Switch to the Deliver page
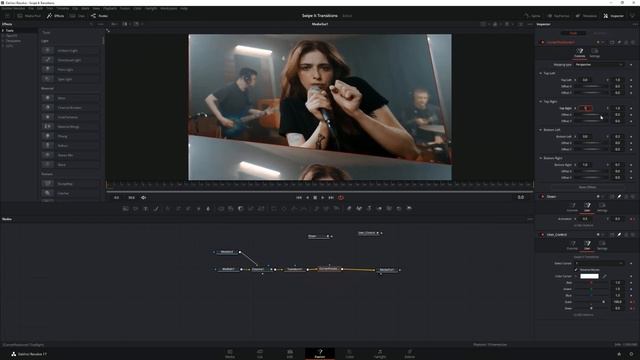640x360 pixels. point(409,353)
